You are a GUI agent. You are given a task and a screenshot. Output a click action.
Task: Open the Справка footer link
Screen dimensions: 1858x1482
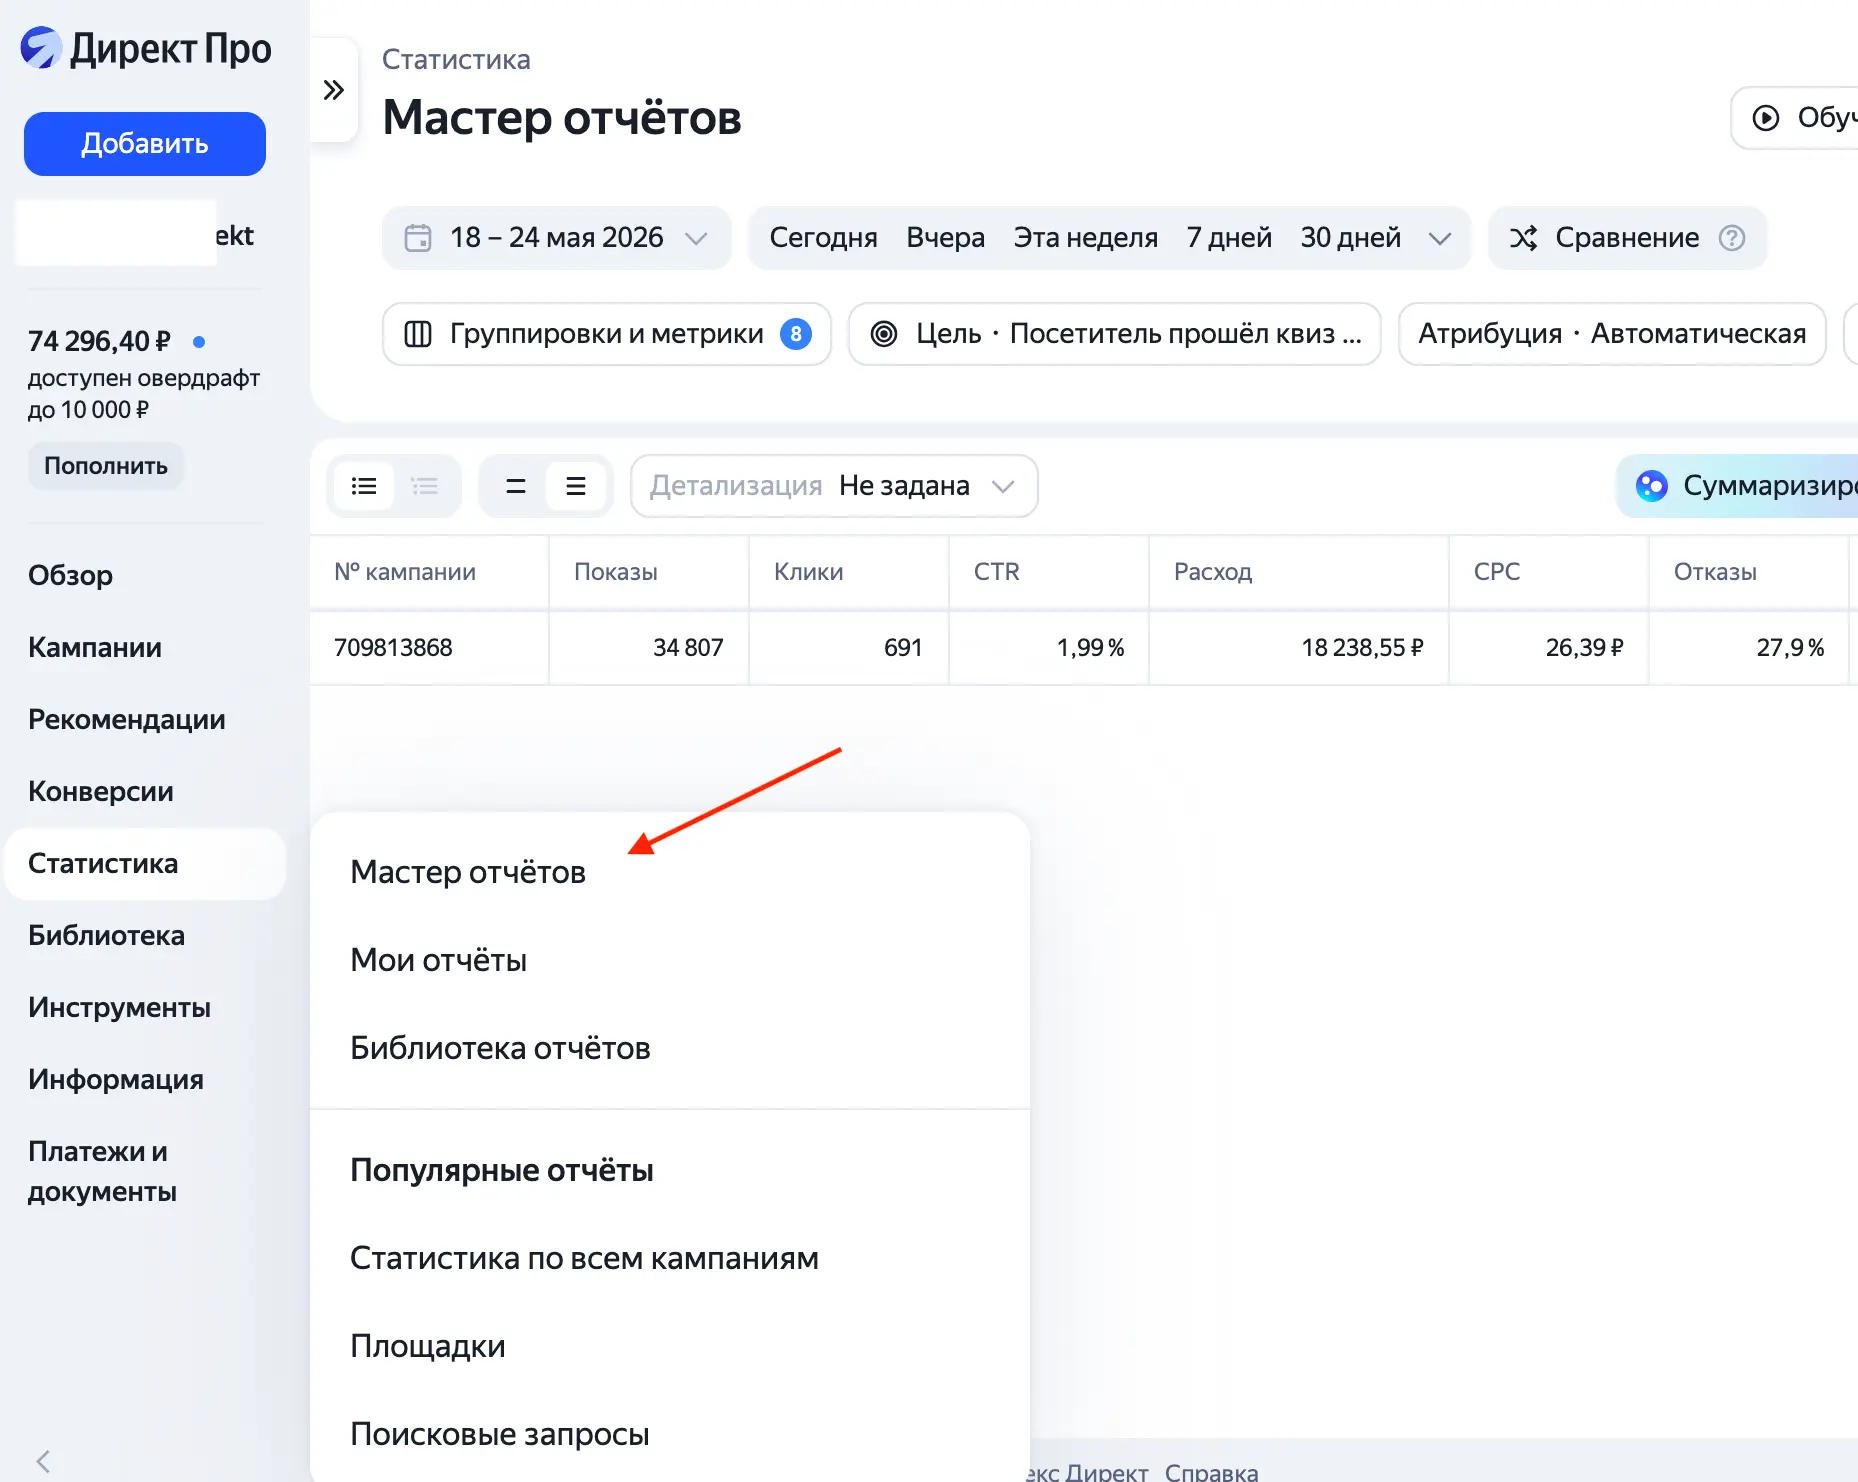click(x=1211, y=1472)
